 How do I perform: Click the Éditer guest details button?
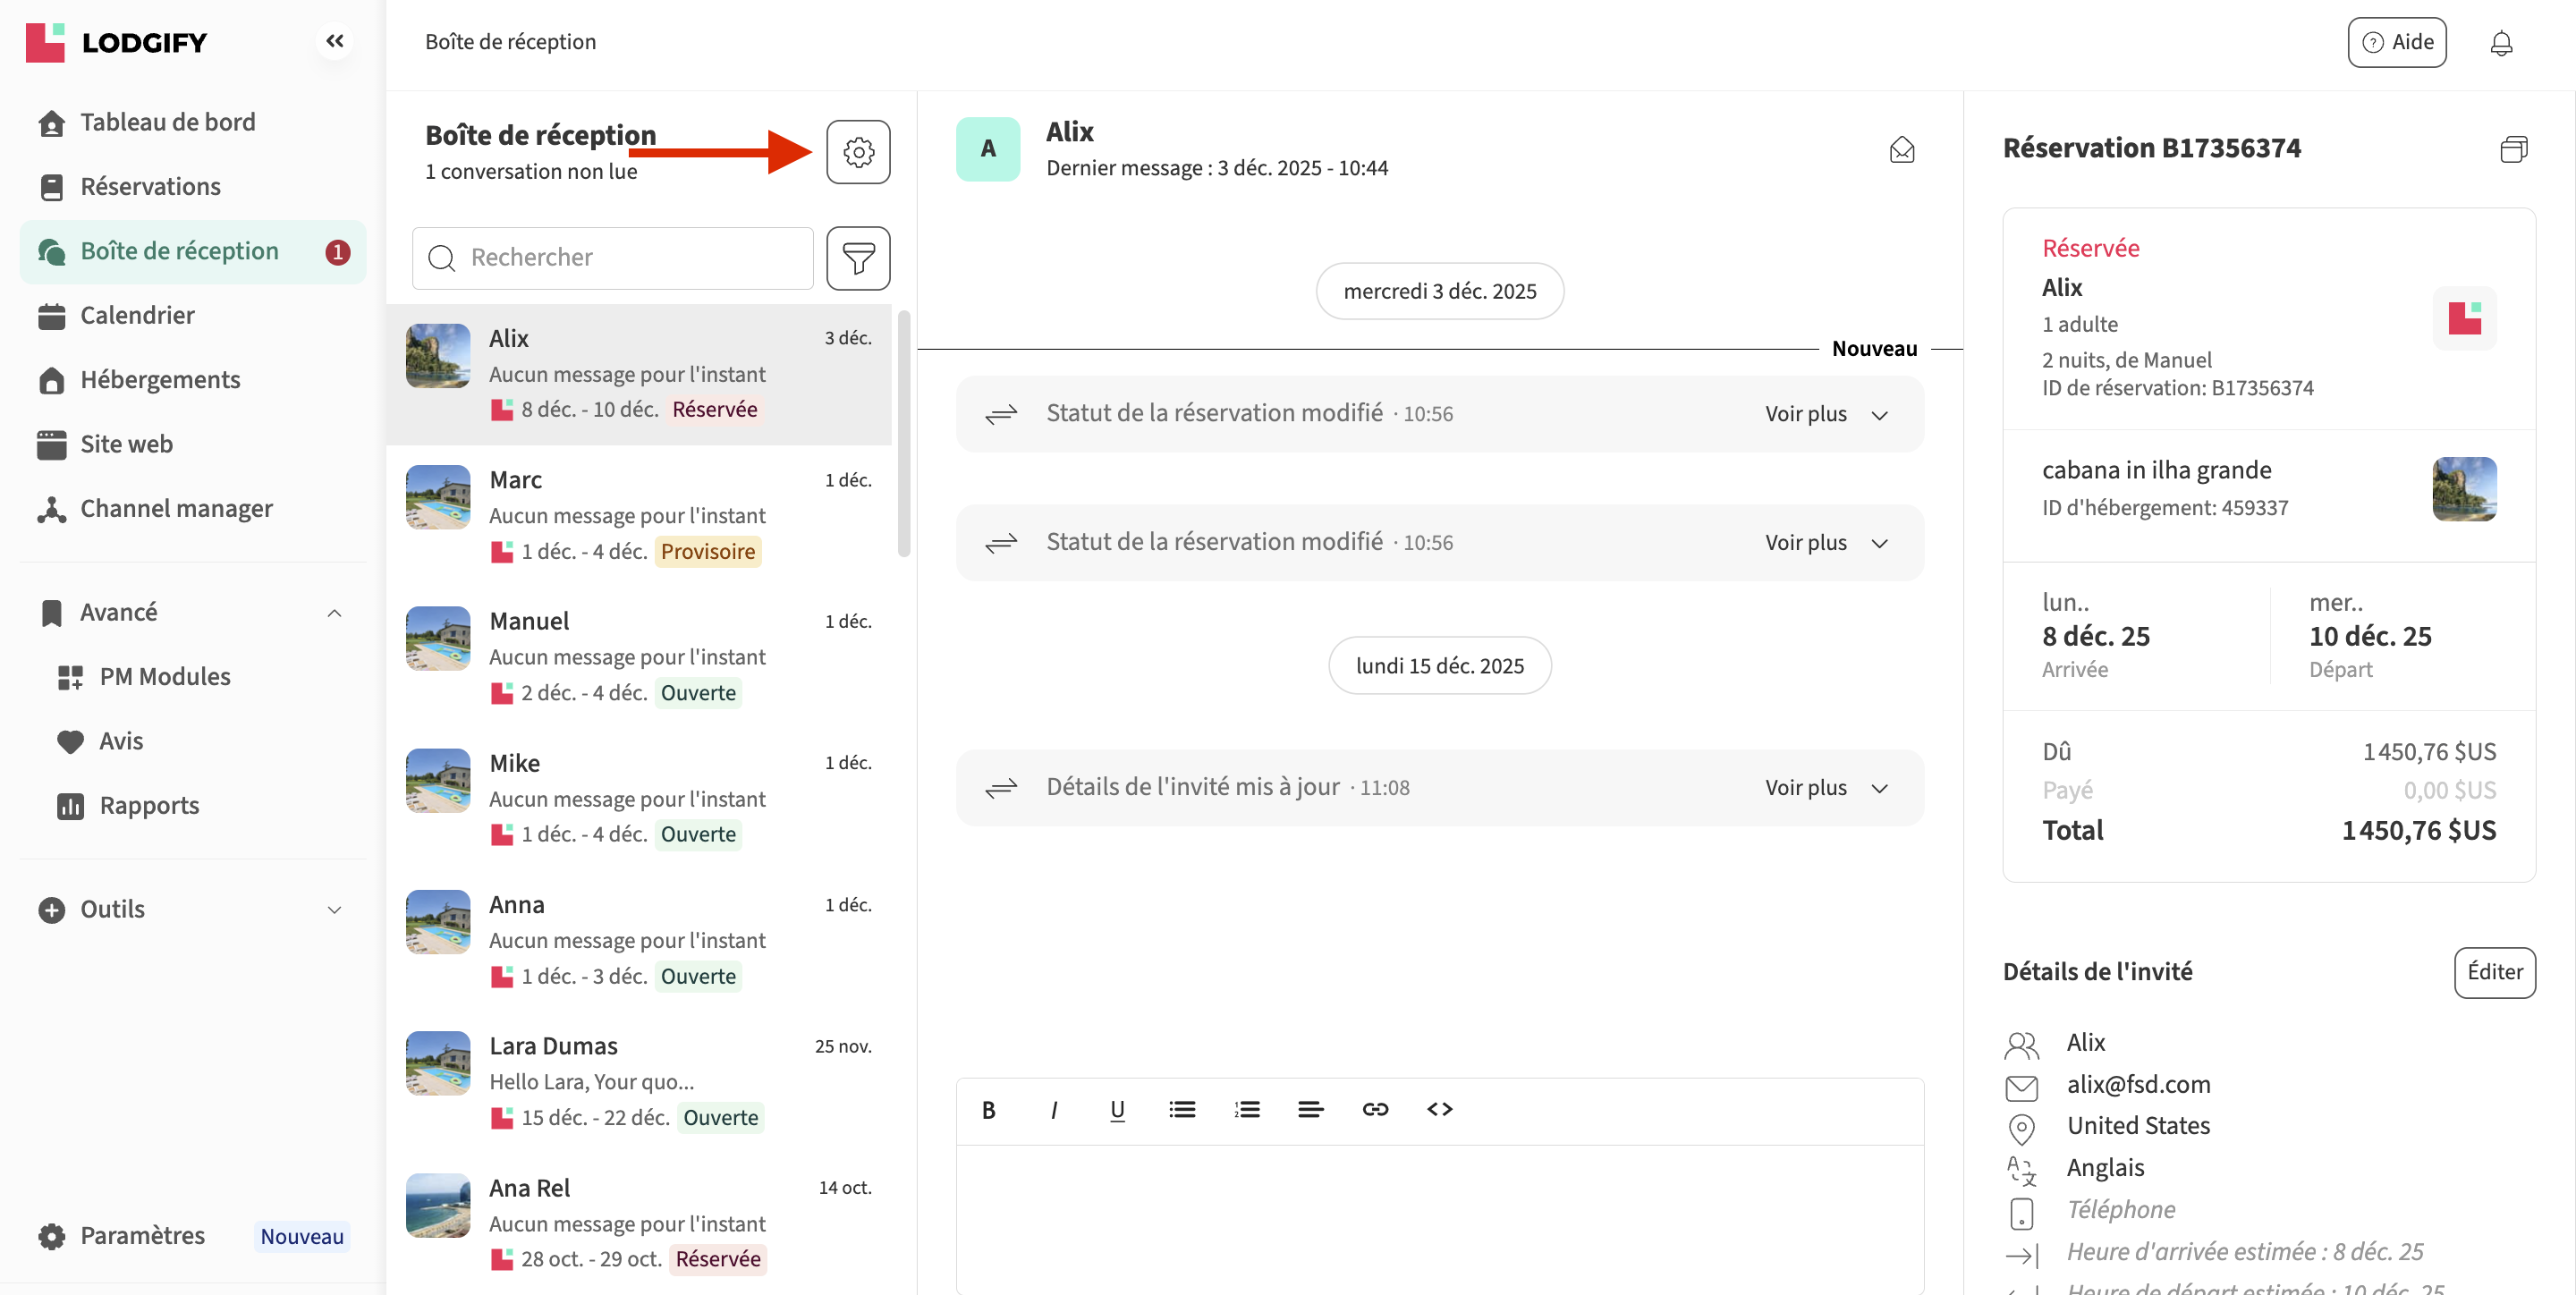click(2493, 971)
